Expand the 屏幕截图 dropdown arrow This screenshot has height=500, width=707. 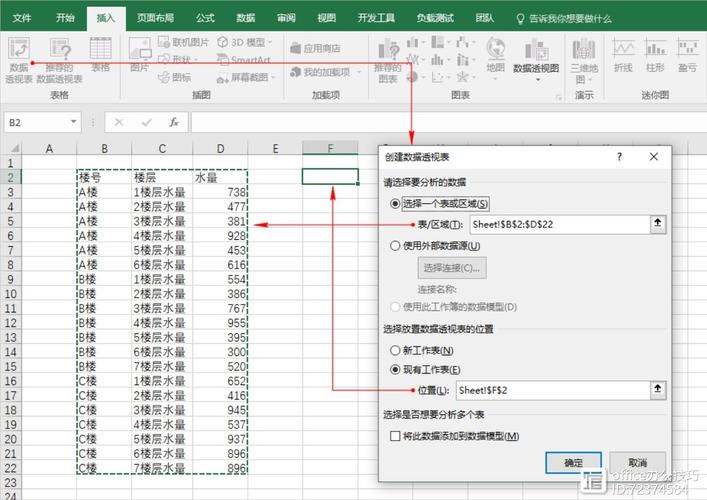point(273,78)
